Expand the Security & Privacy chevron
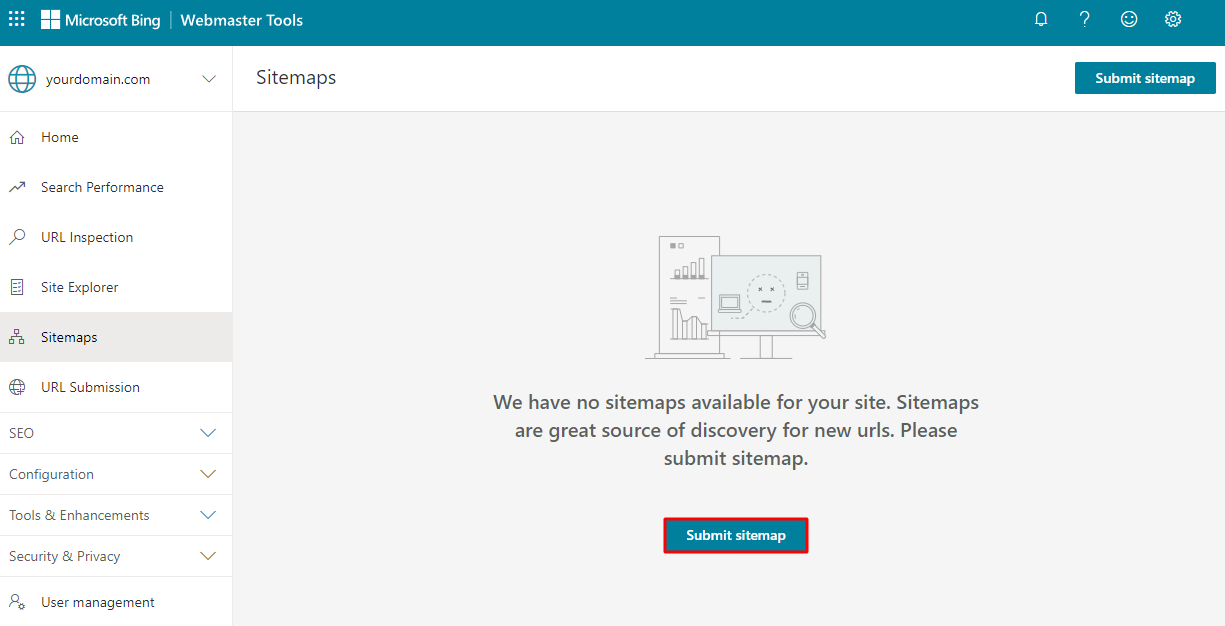 point(208,556)
